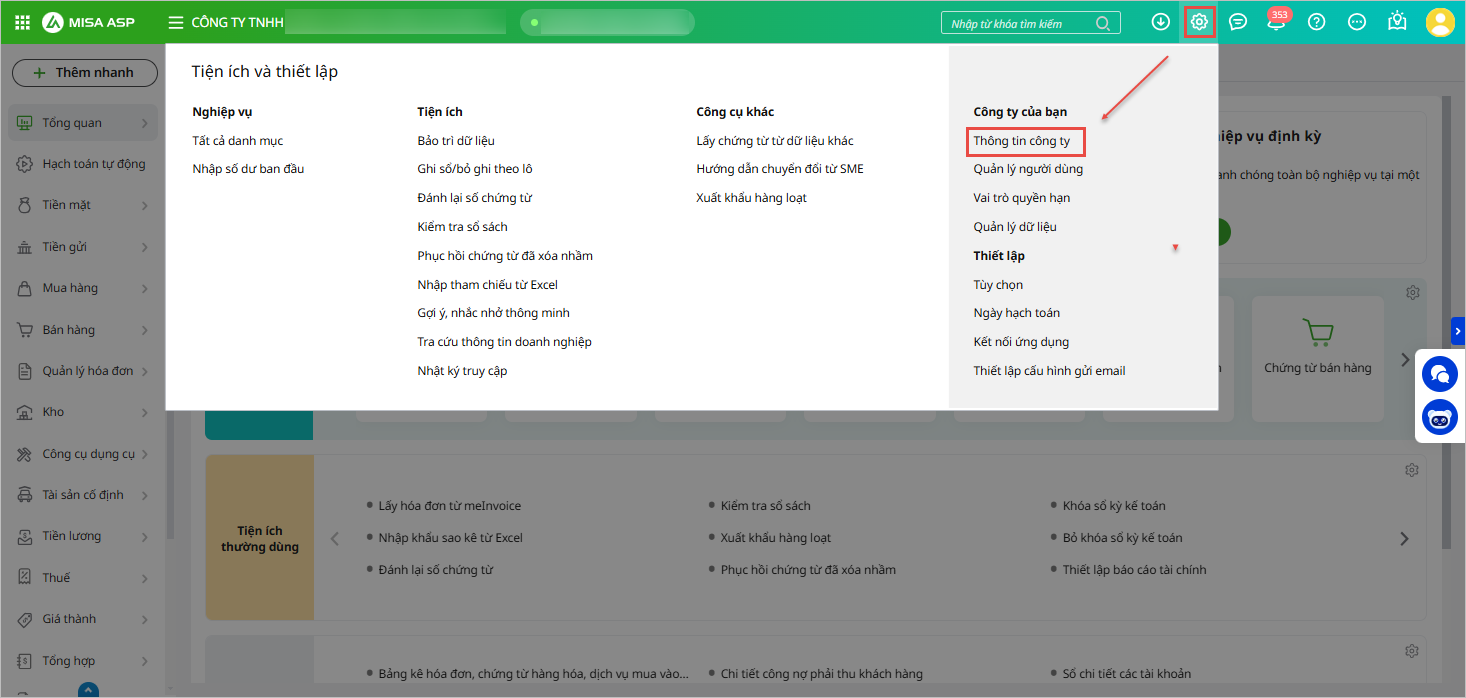The width and height of the screenshot is (1466, 698).
Task: Open Tùy chọn settings
Action: tap(998, 285)
